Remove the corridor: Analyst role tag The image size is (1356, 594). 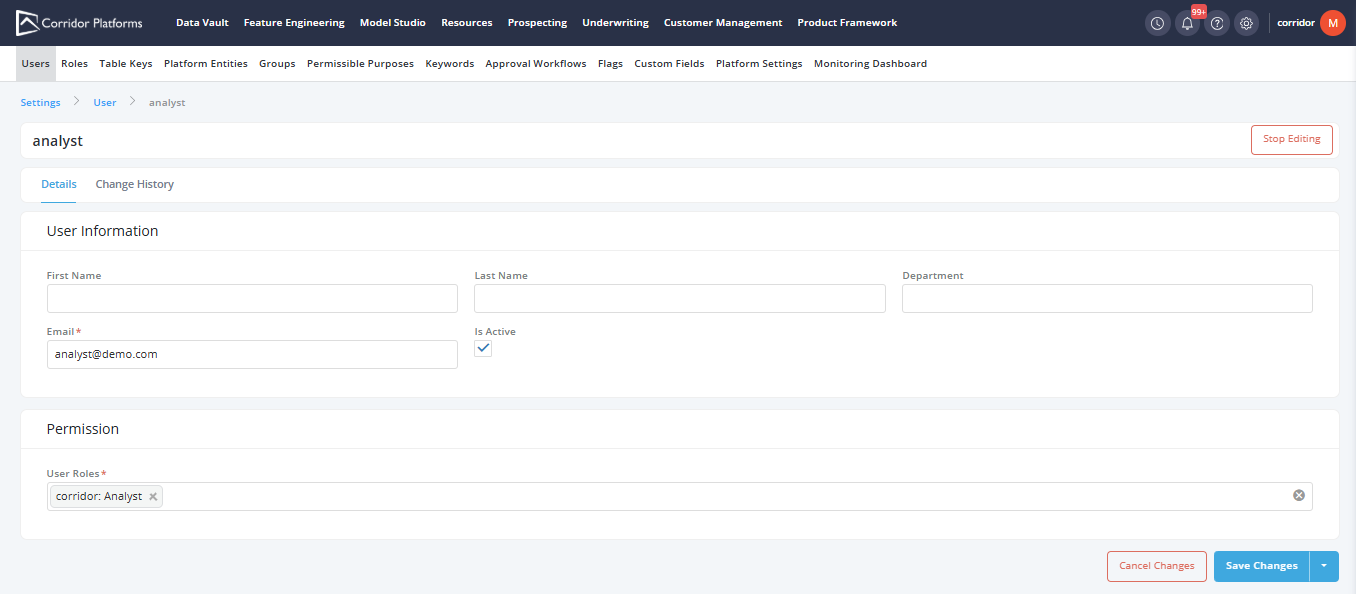(x=153, y=497)
